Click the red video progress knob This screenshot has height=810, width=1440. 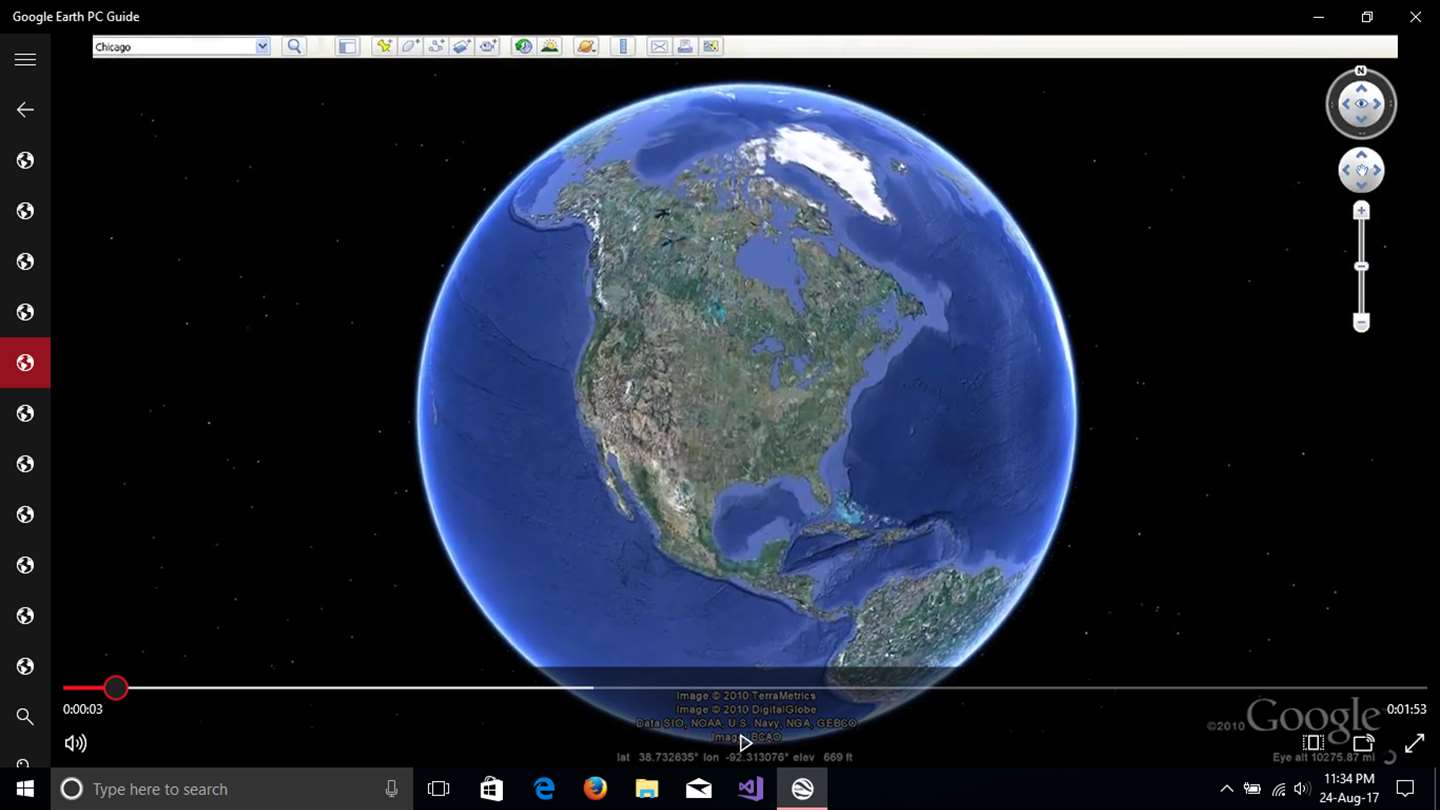tap(116, 687)
